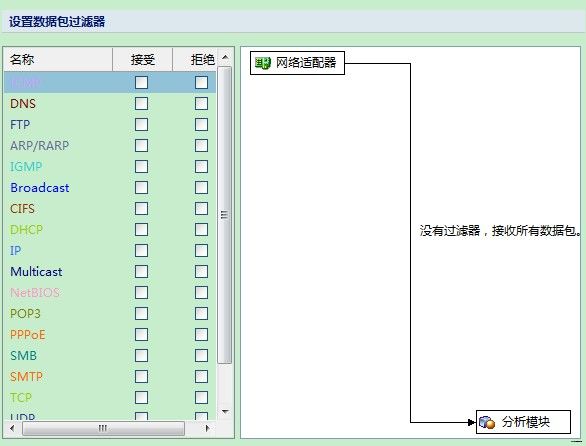Toggle accept checkbox for IGMP

[x=141, y=166]
